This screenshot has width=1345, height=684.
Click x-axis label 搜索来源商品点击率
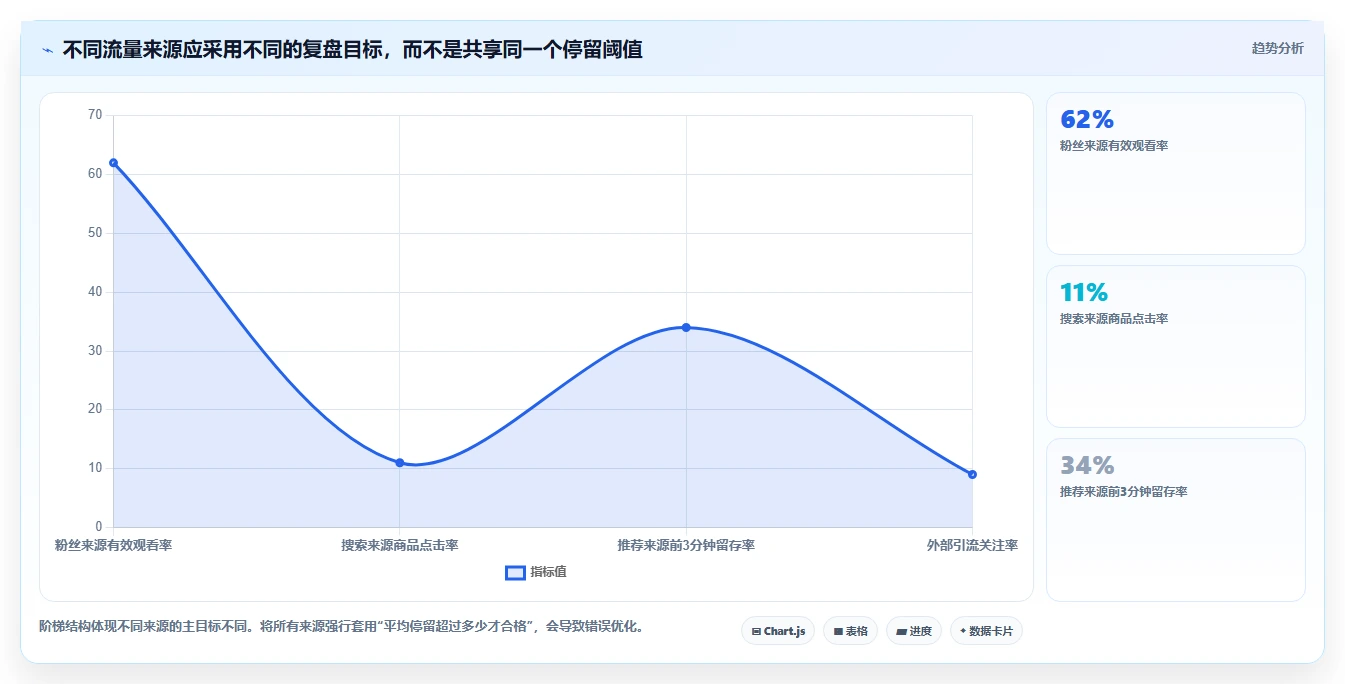tap(400, 545)
